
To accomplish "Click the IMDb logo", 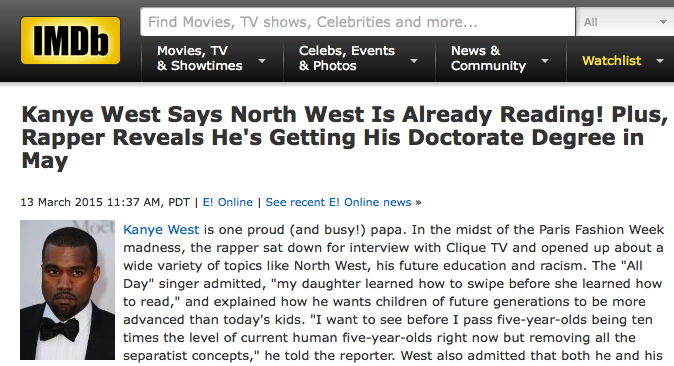I will pos(70,40).
